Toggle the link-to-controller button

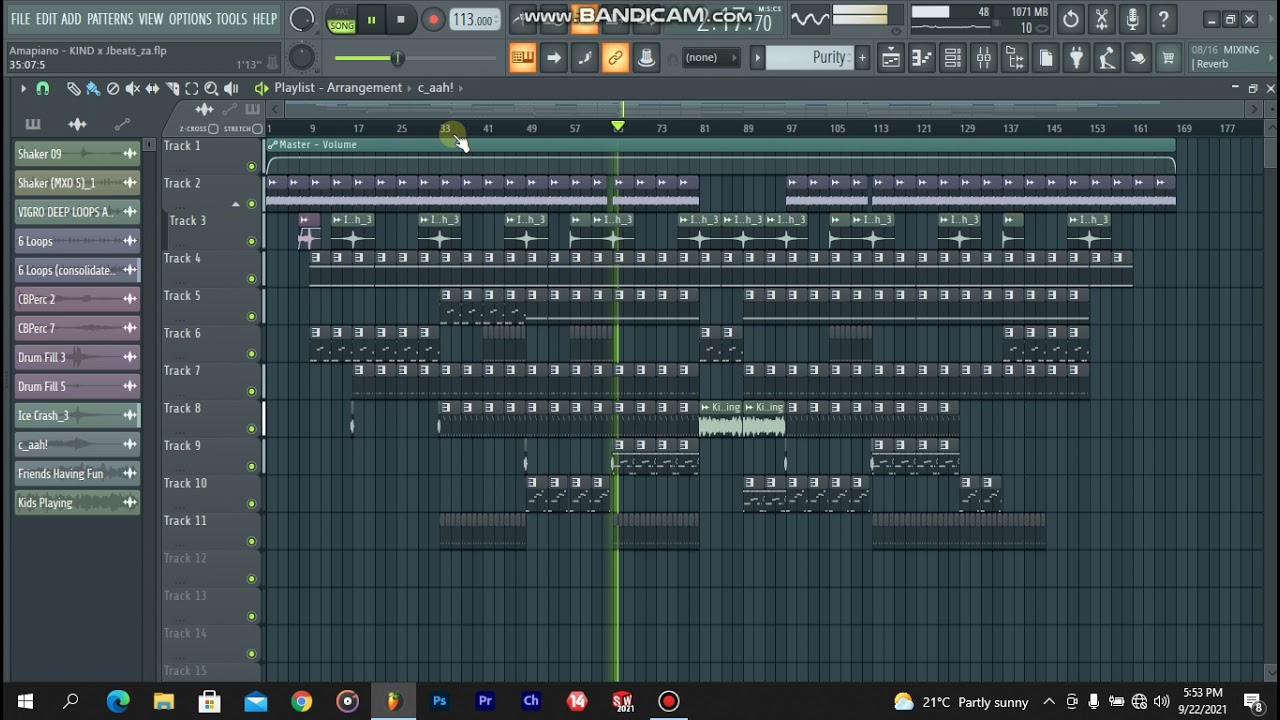click(616, 58)
